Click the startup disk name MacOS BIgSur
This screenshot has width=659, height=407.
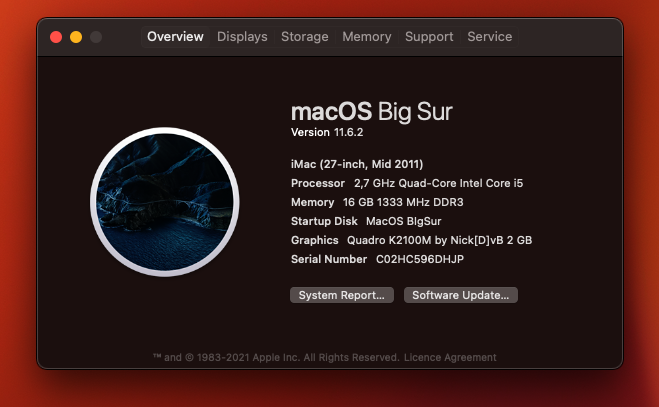(403, 221)
